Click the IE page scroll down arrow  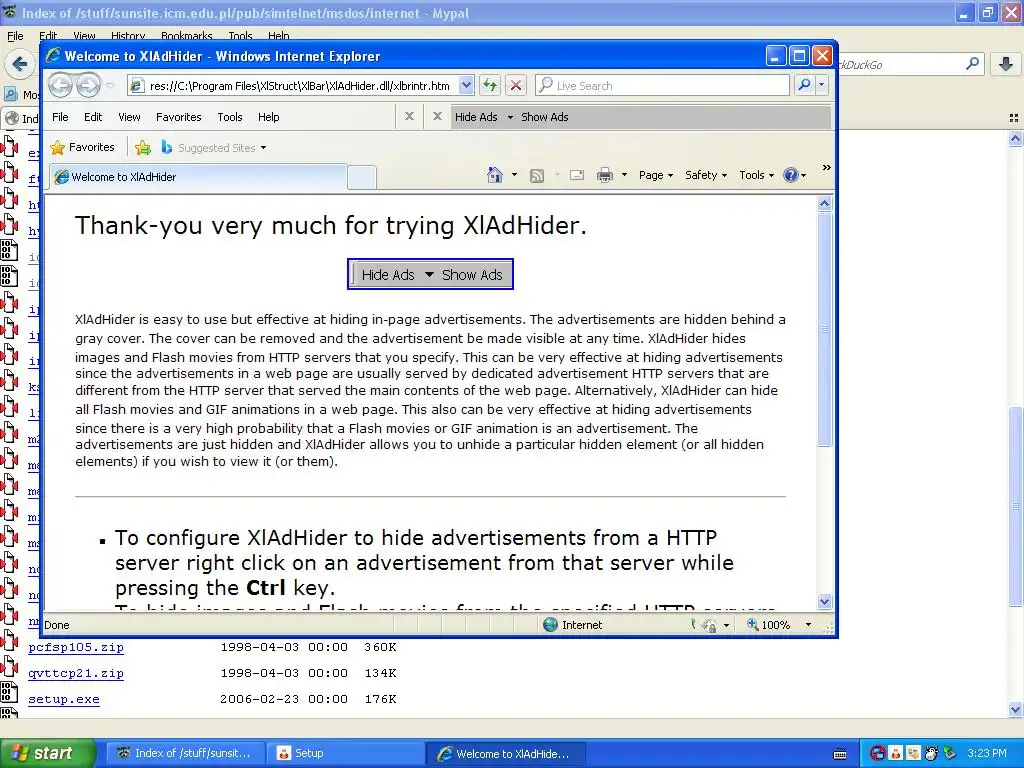click(x=824, y=601)
